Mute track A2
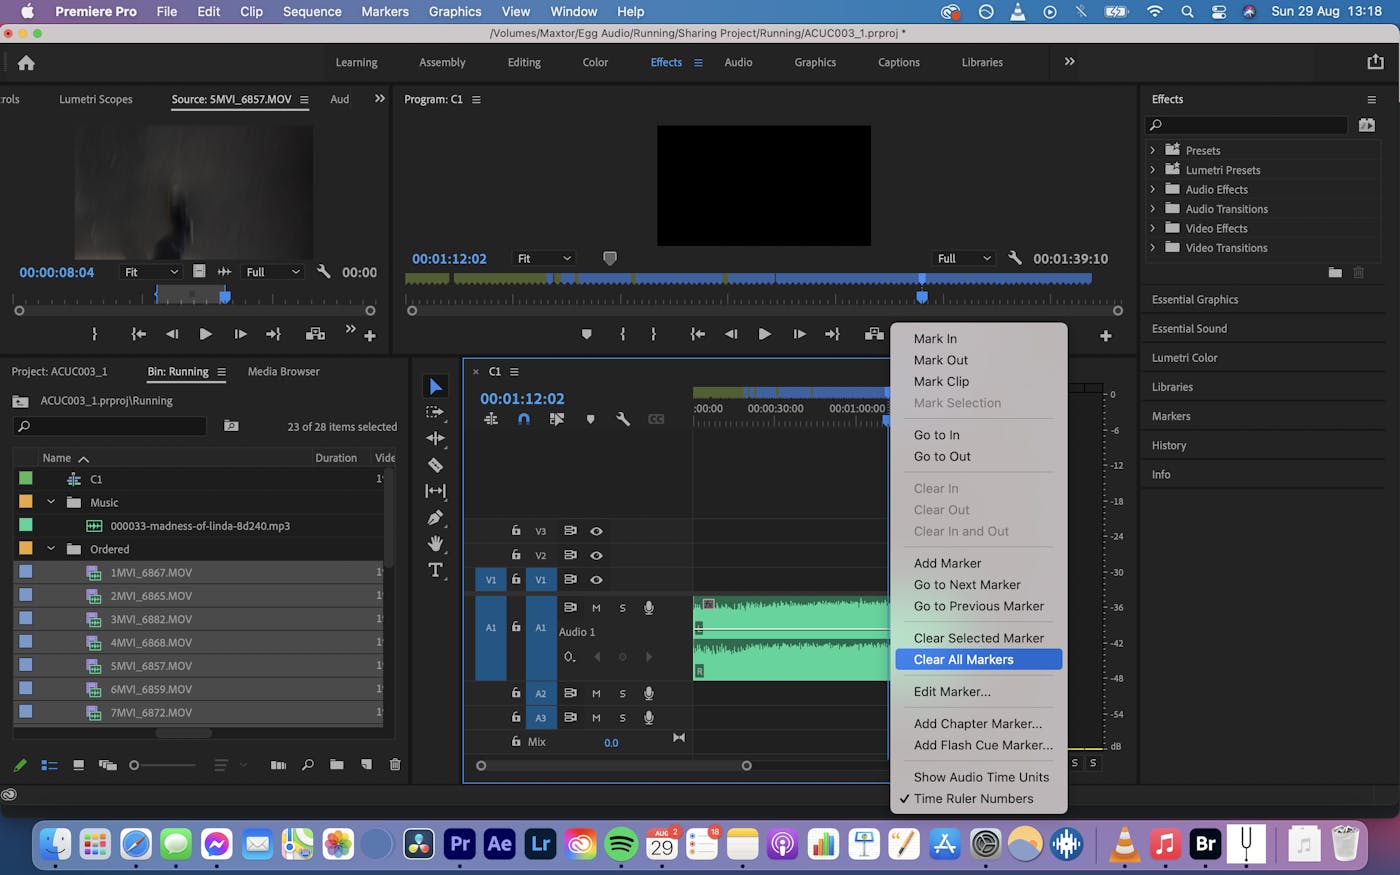The width and height of the screenshot is (1400, 875). click(x=596, y=693)
